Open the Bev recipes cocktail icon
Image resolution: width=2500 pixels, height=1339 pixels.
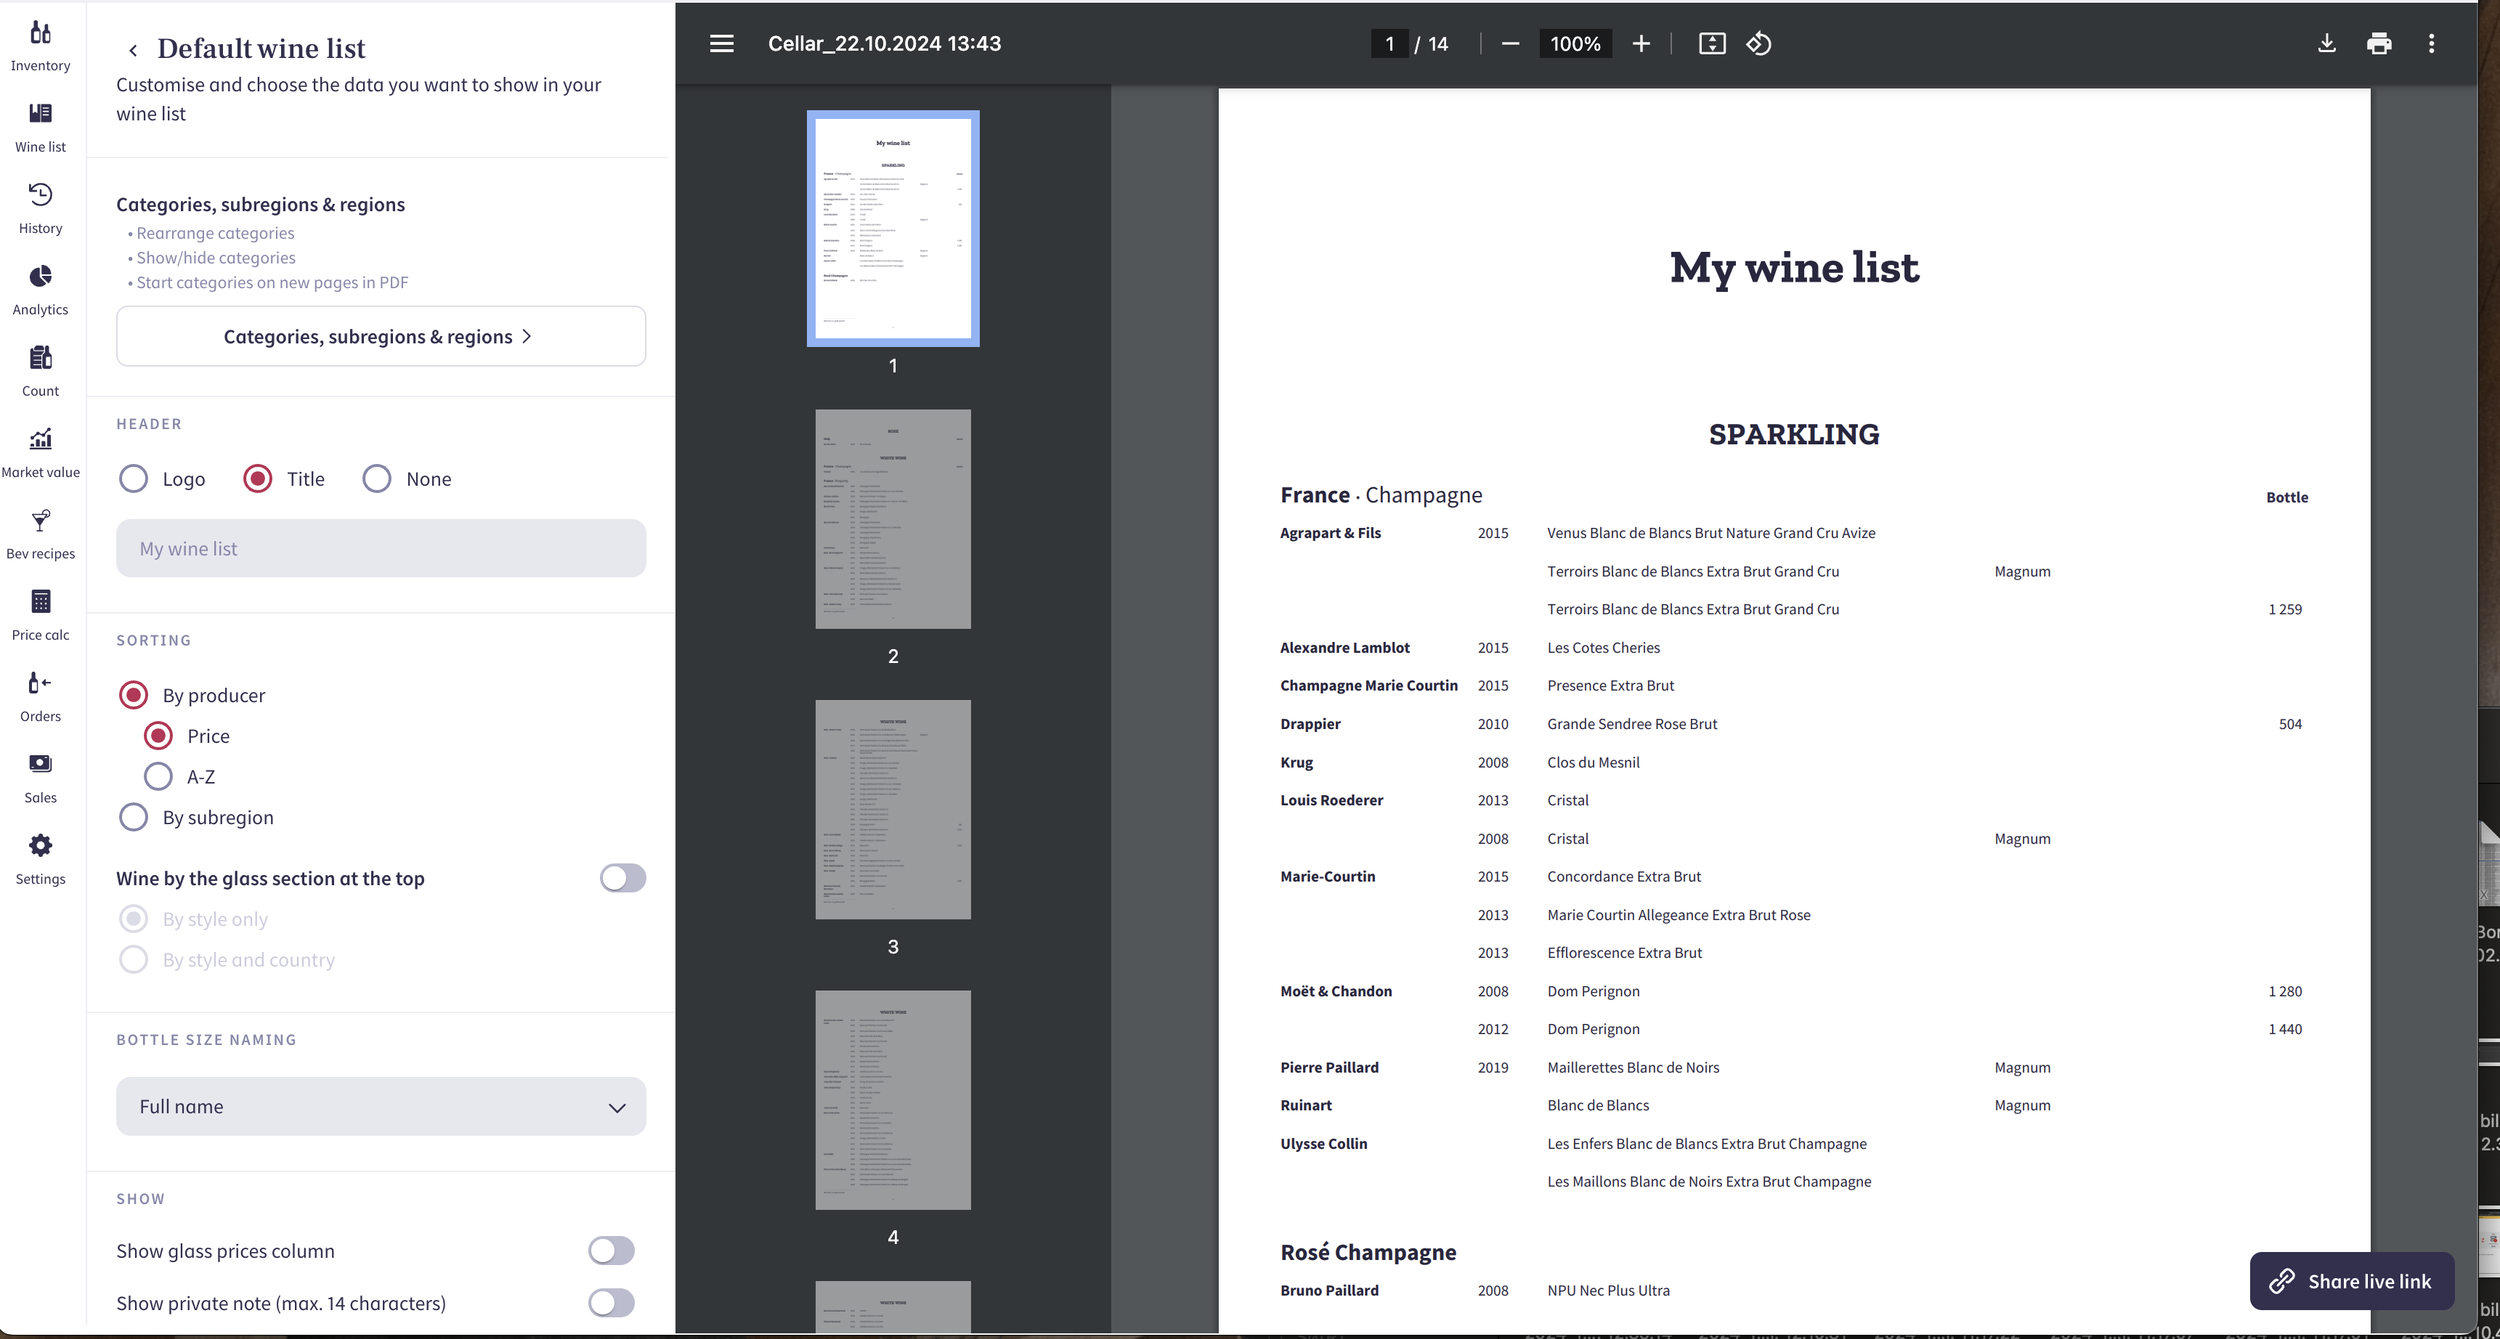40,533
